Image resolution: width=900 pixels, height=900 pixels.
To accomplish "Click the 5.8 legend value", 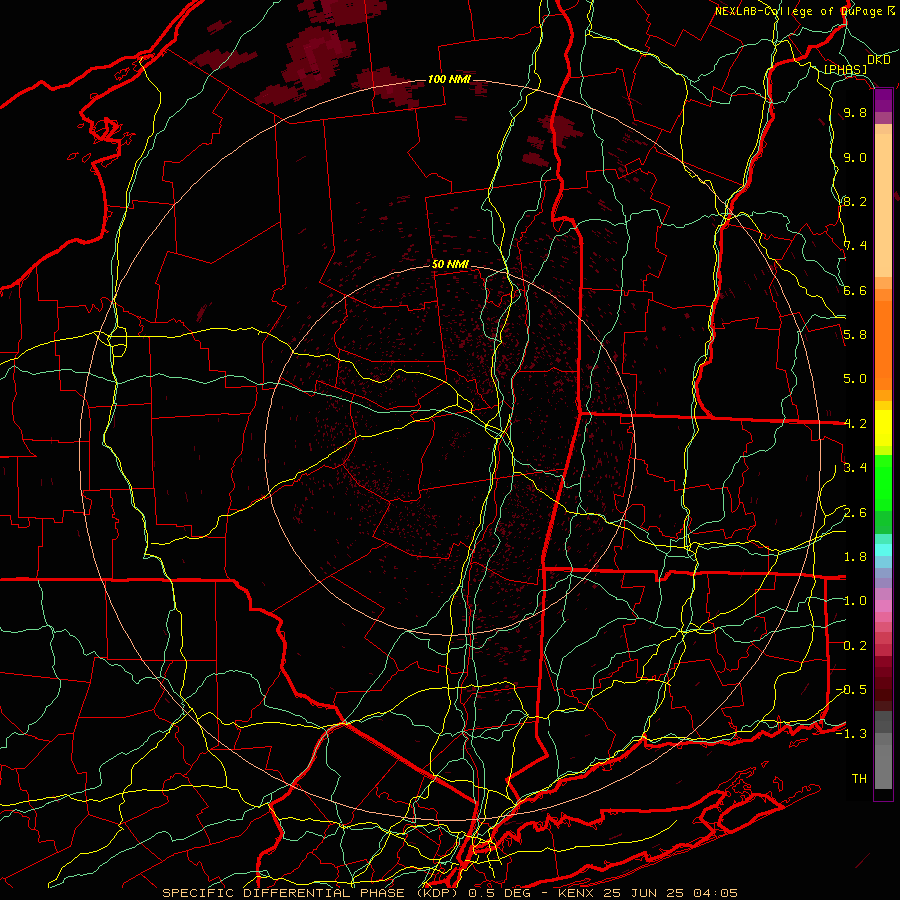I will pyautogui.click(x=855, y=335).
